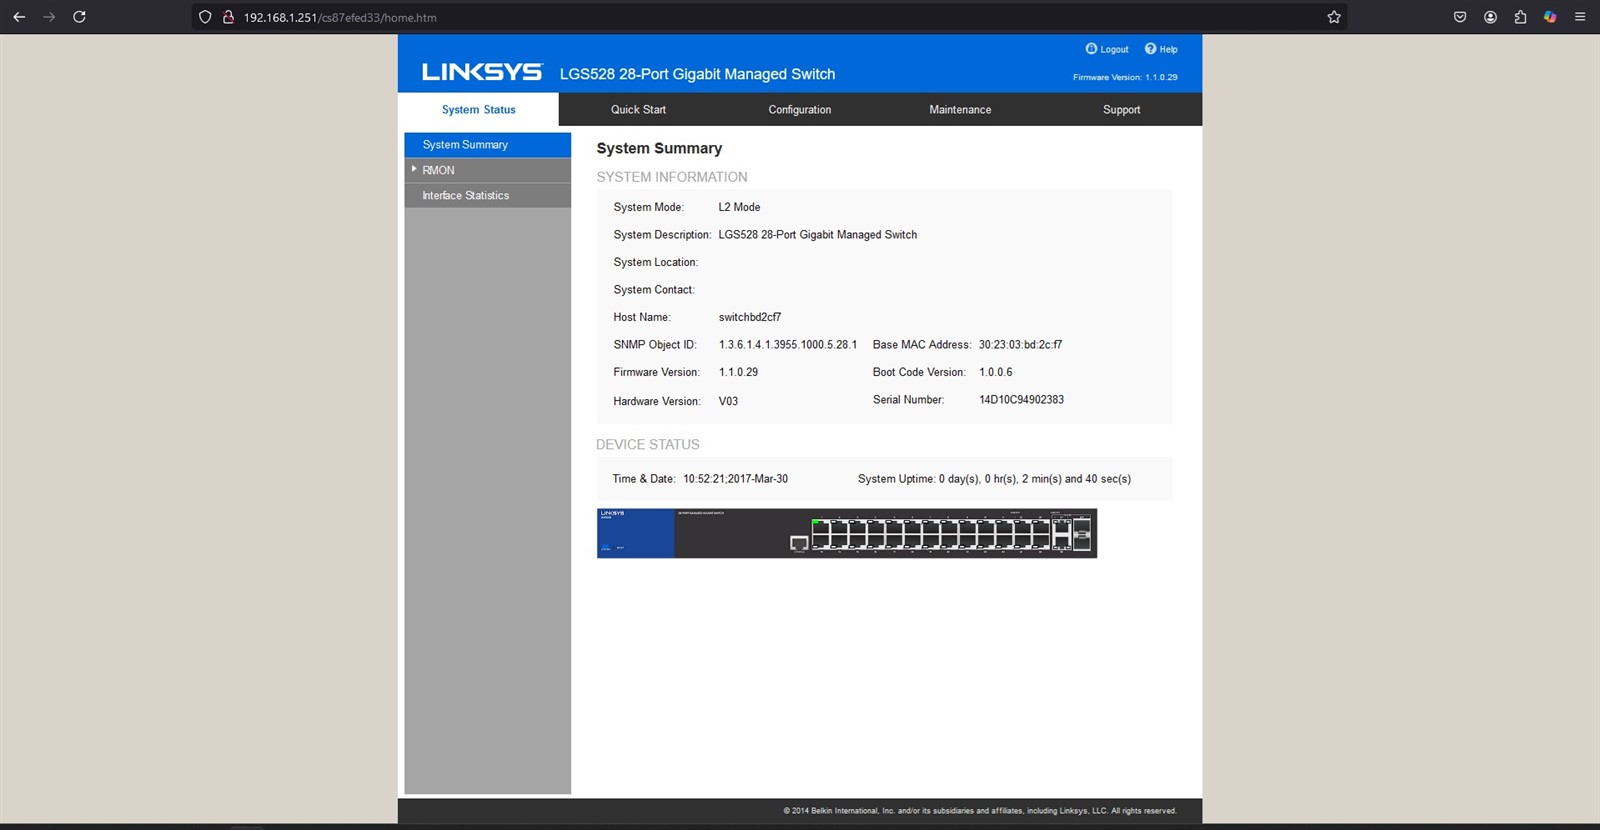Open the extensions puzzle icon
This screenshot has width=1600, height=830.
(1520, 17)
